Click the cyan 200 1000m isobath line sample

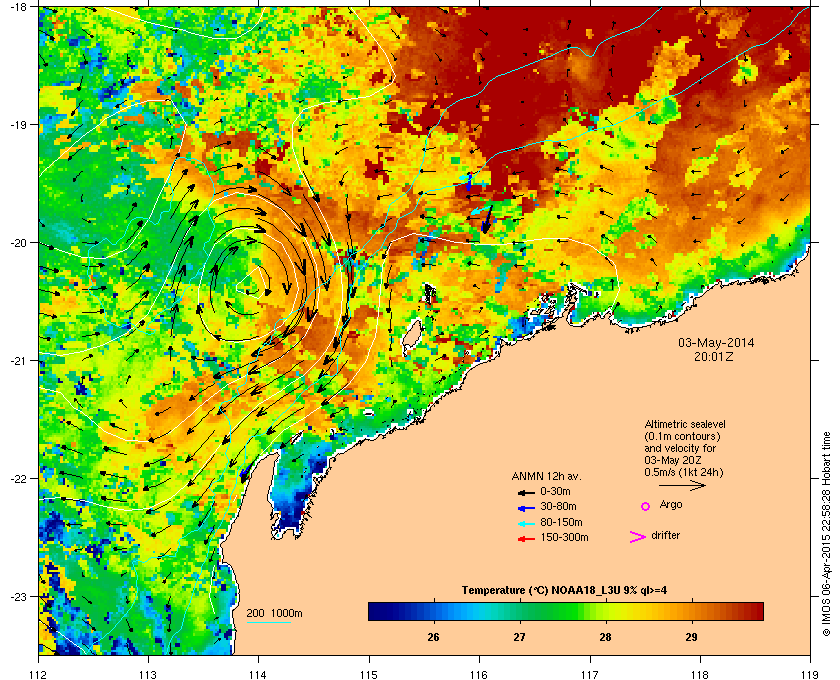pos(268,623)
